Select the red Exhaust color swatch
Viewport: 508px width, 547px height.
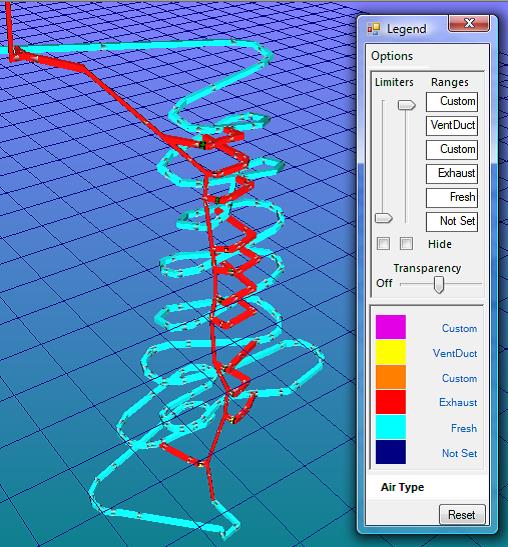(x=391, y=402)
